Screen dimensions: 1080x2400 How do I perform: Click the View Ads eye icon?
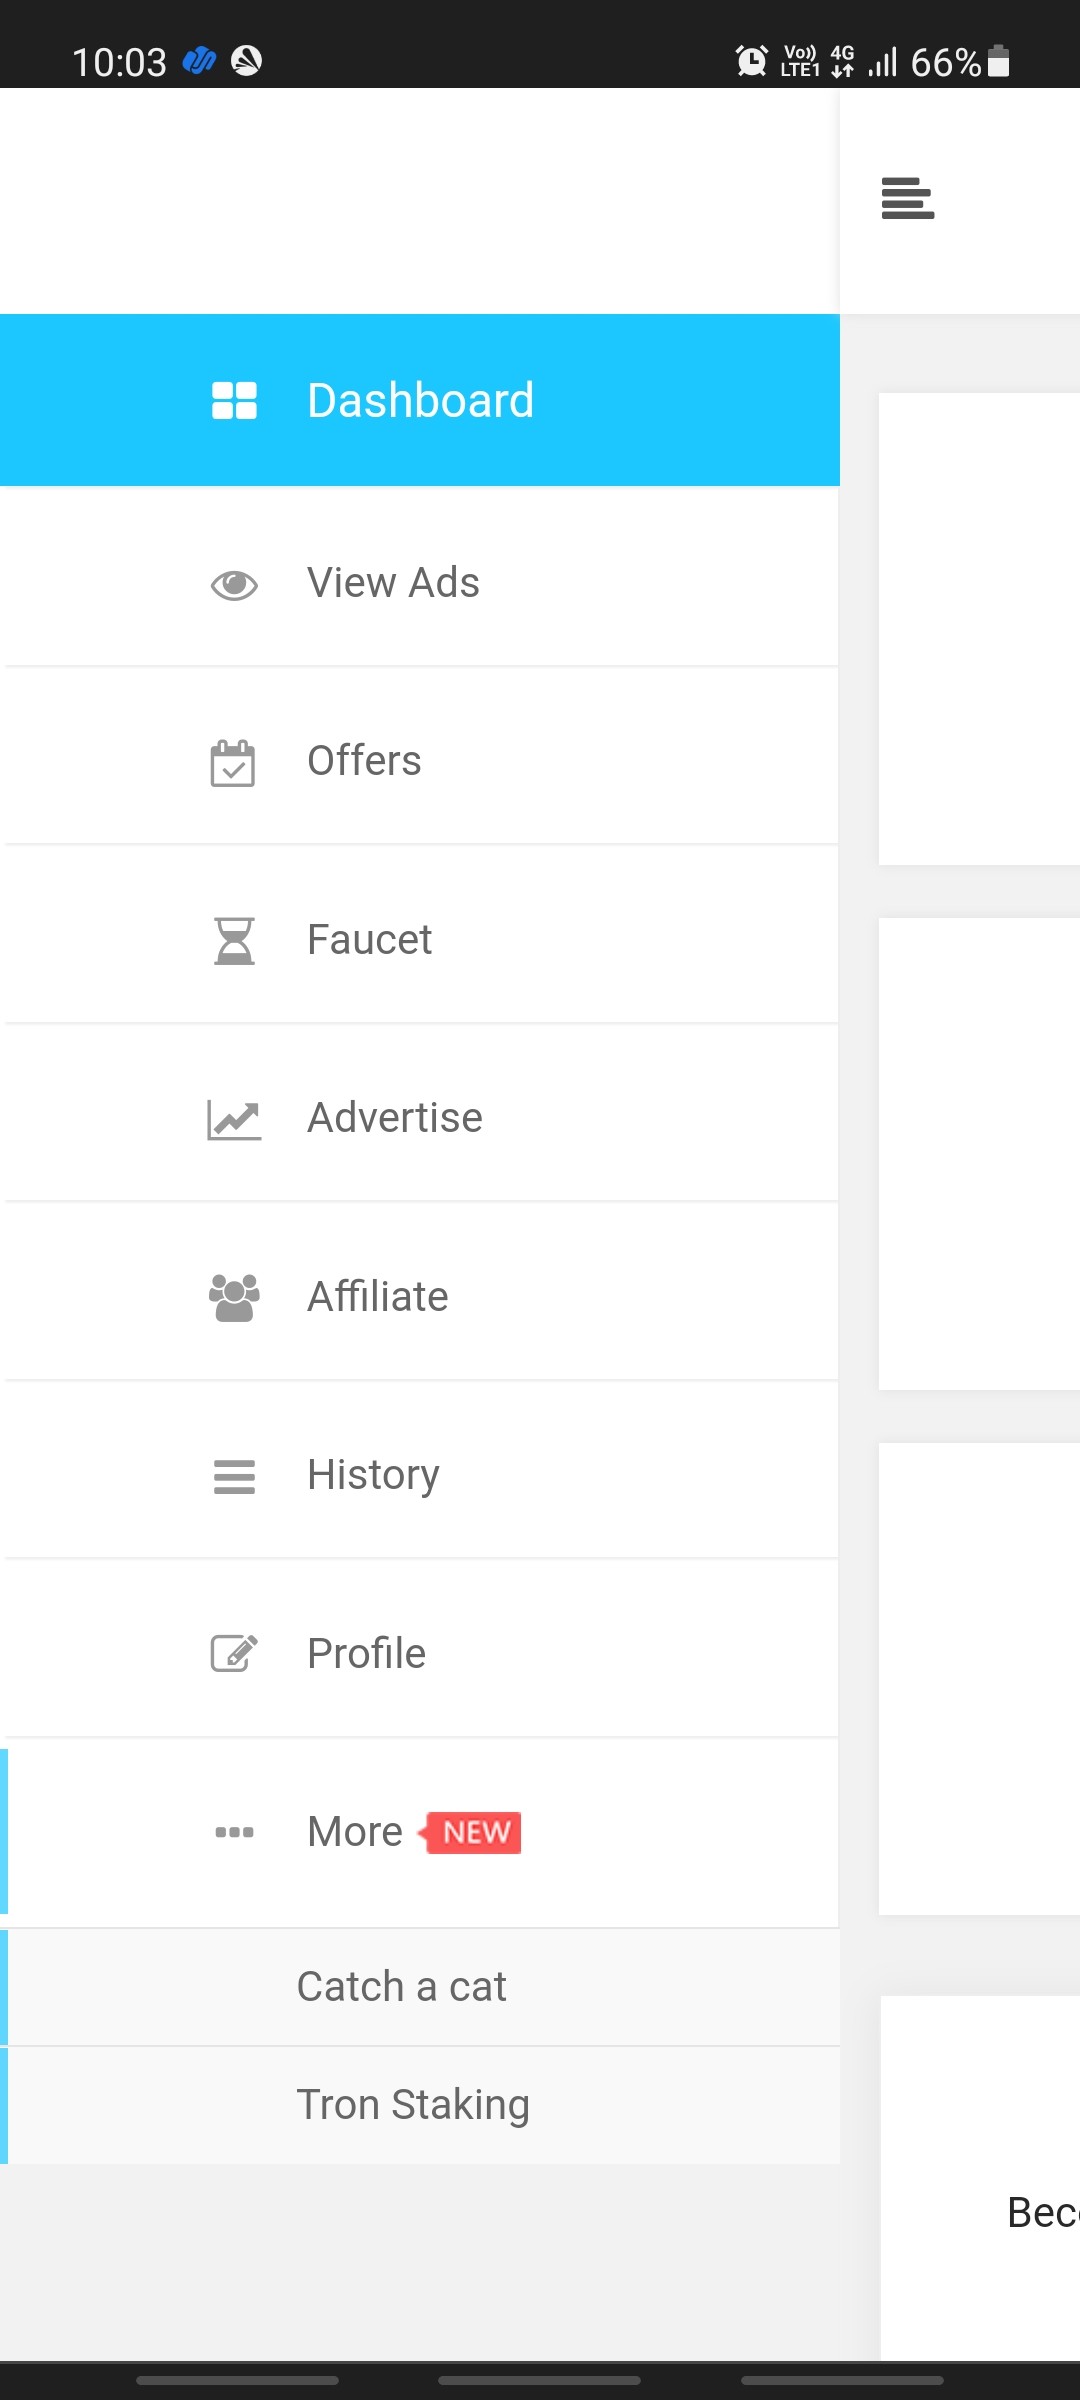(234, 585)
